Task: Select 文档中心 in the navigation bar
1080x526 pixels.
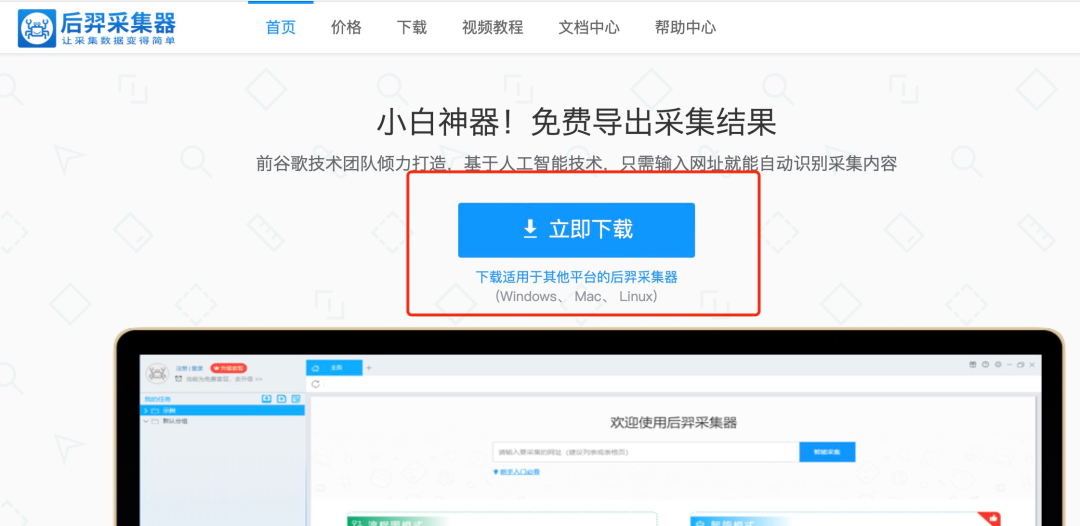Action: 589,28
